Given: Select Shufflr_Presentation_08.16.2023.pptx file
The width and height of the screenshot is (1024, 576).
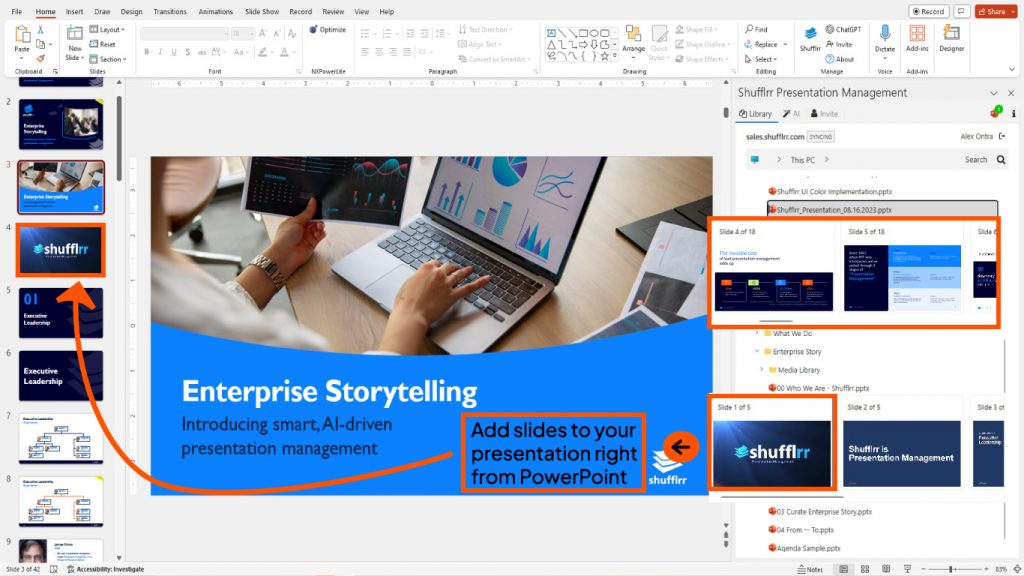Looking at the screenshot, I should pyautogui.click(x=882, y=210).
